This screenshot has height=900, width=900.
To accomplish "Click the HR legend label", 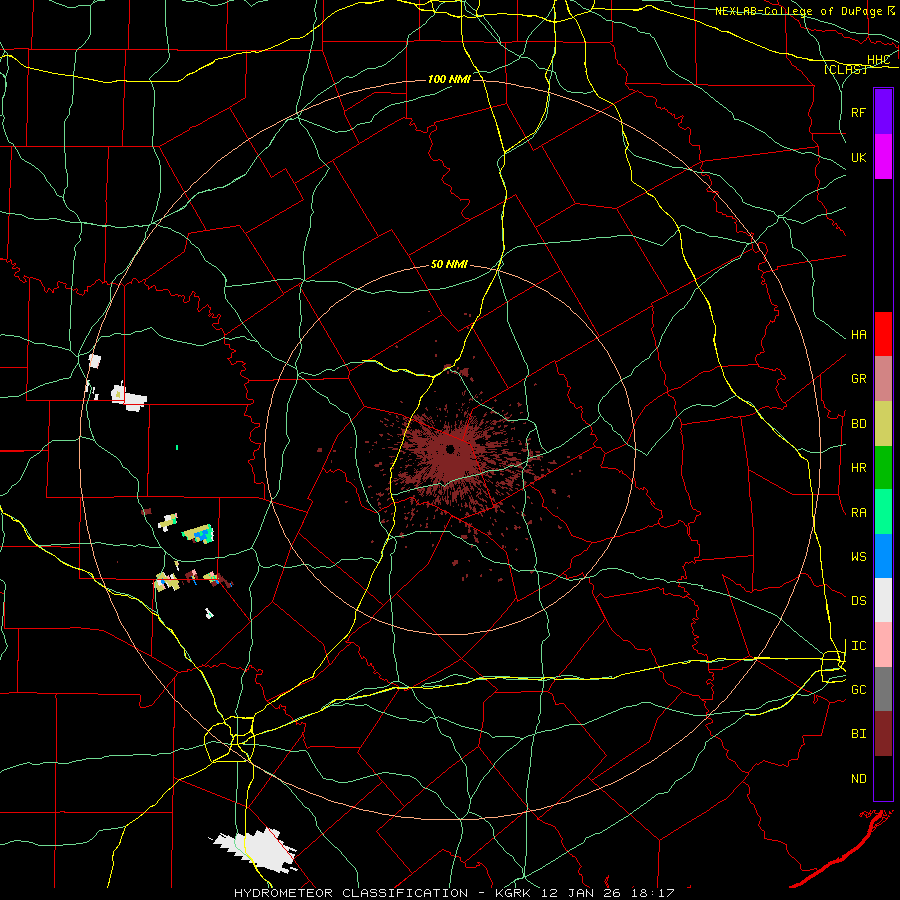I will click(858, 468).
